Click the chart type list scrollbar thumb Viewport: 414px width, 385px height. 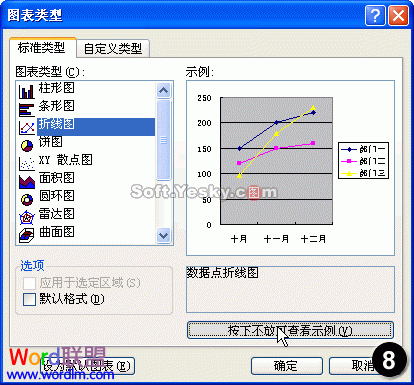point(163,140)
